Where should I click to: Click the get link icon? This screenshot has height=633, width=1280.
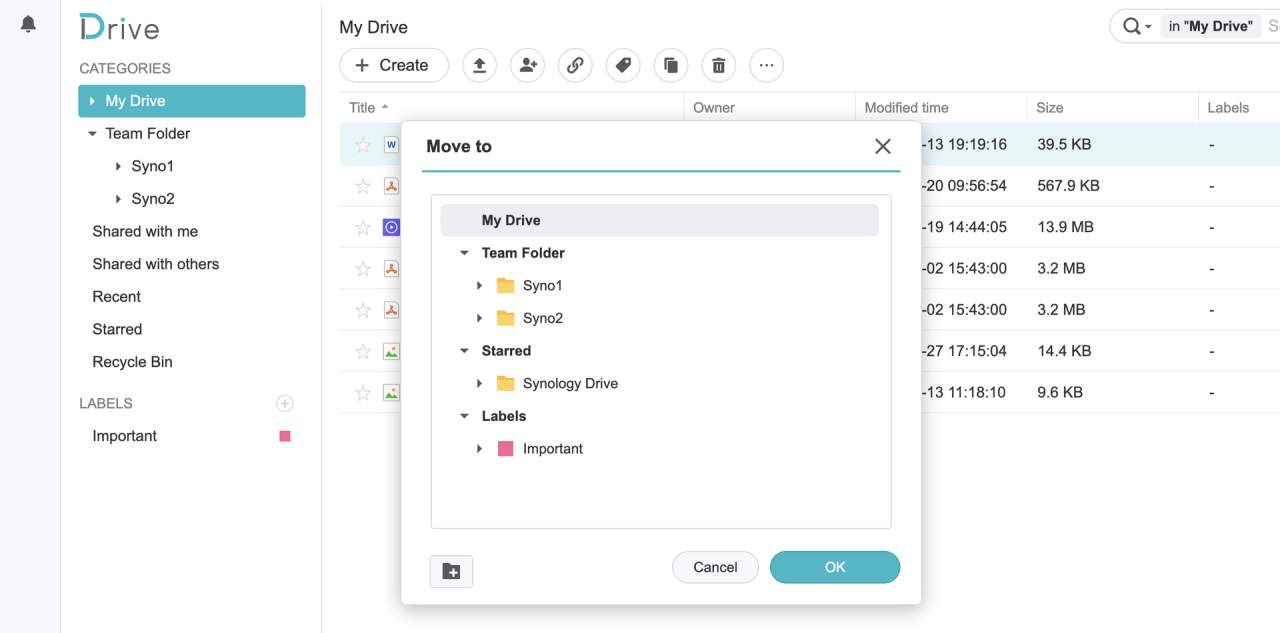click(575, 66)
